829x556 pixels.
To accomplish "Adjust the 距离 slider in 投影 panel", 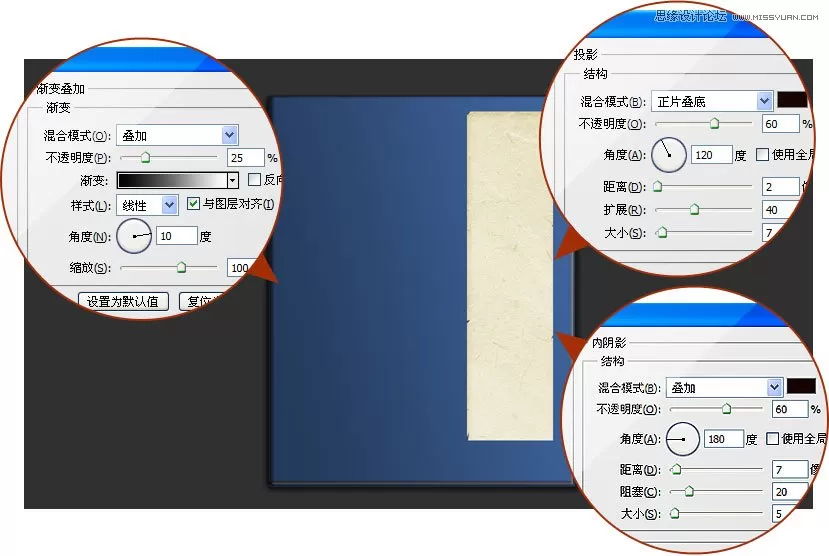I will pos(658,187).
